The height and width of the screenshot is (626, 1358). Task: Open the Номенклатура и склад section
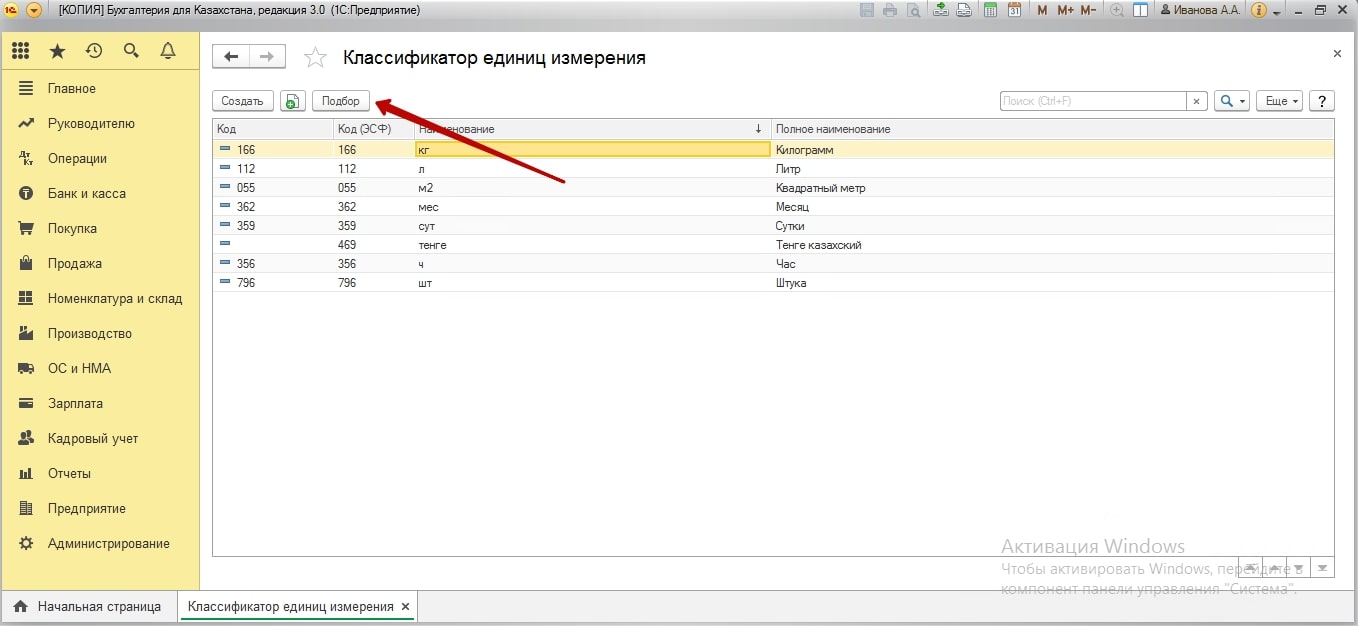[115, 299]
